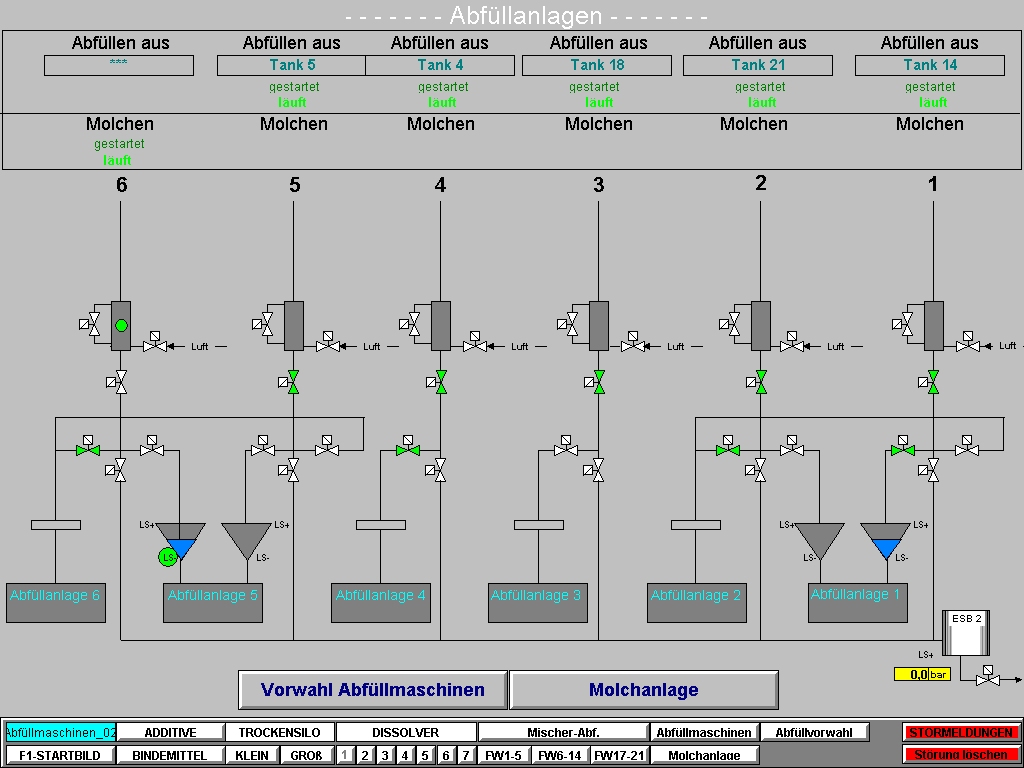Image resolution: width=1024 pixels, height=768 pixels.
Task: Open the ESB 2 vessel icon
Action: [966, 632]
